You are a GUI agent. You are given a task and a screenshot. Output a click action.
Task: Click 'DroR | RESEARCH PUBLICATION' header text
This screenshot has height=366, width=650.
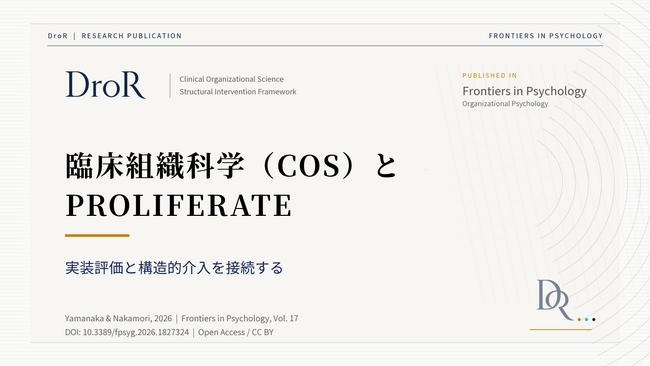coord(115,36)
